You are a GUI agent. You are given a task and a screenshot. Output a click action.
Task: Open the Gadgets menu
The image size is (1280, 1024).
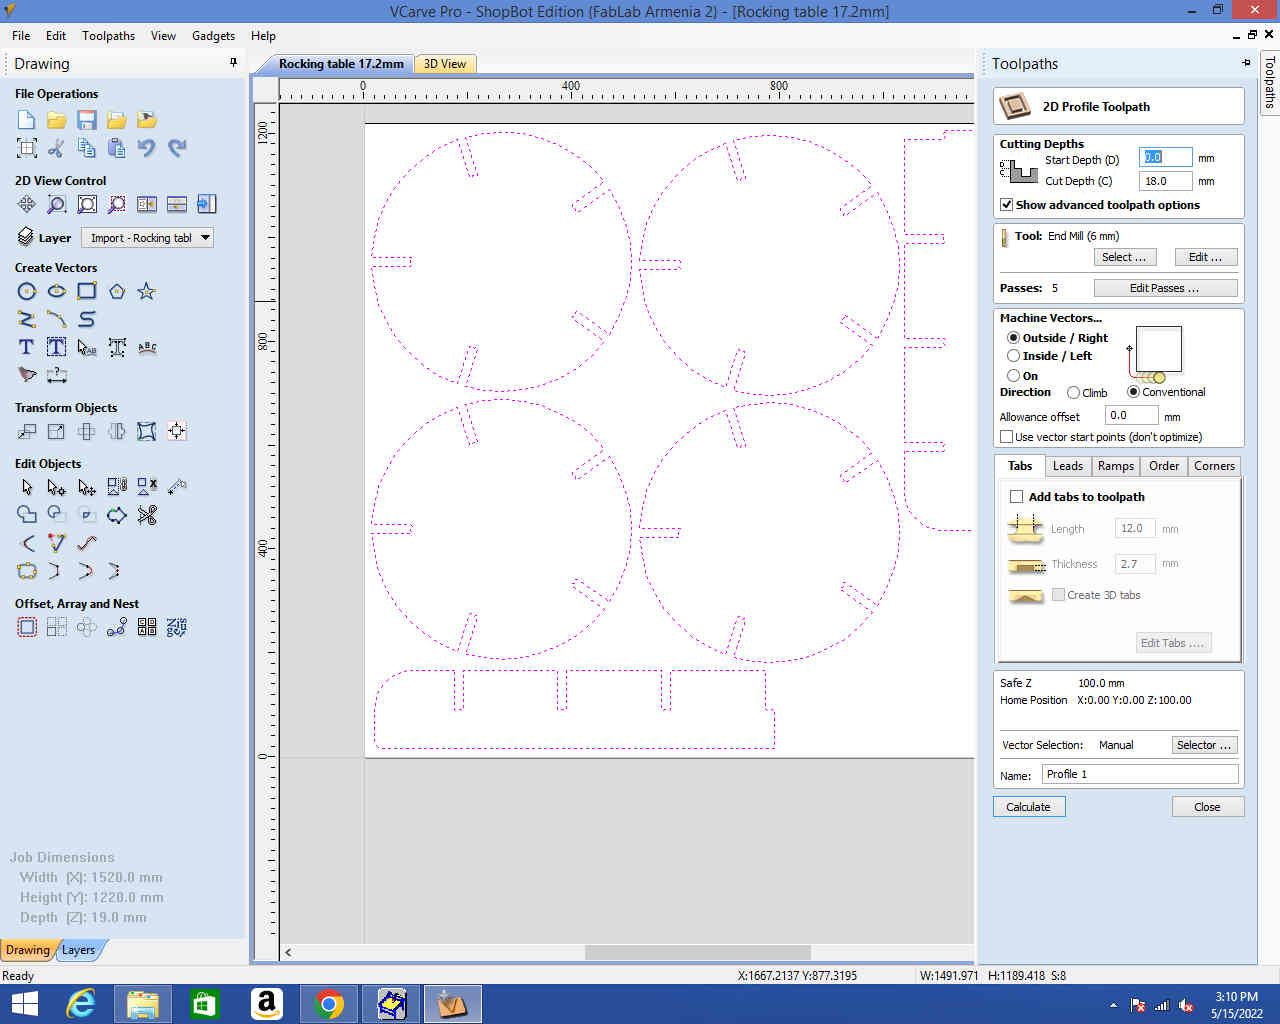click(x=213, y=36)
